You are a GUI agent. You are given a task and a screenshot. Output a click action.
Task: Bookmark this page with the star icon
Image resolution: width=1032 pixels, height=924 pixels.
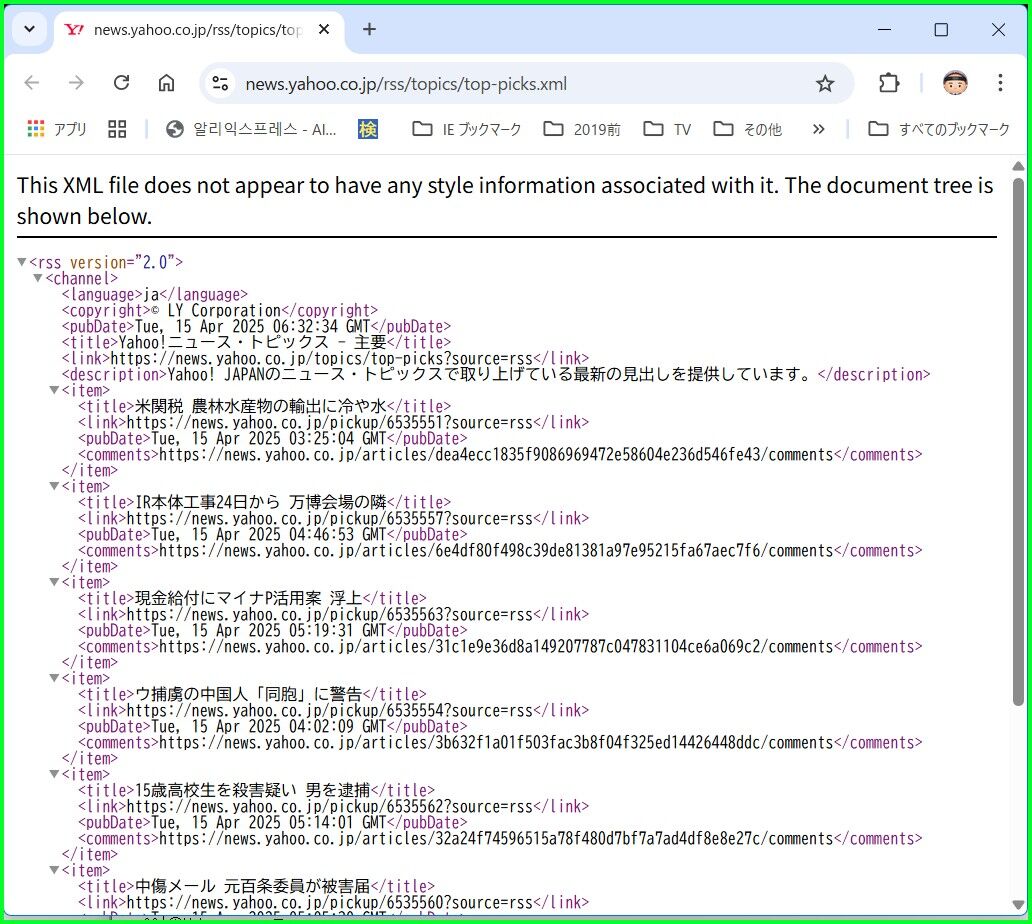[x=826, y=84]
